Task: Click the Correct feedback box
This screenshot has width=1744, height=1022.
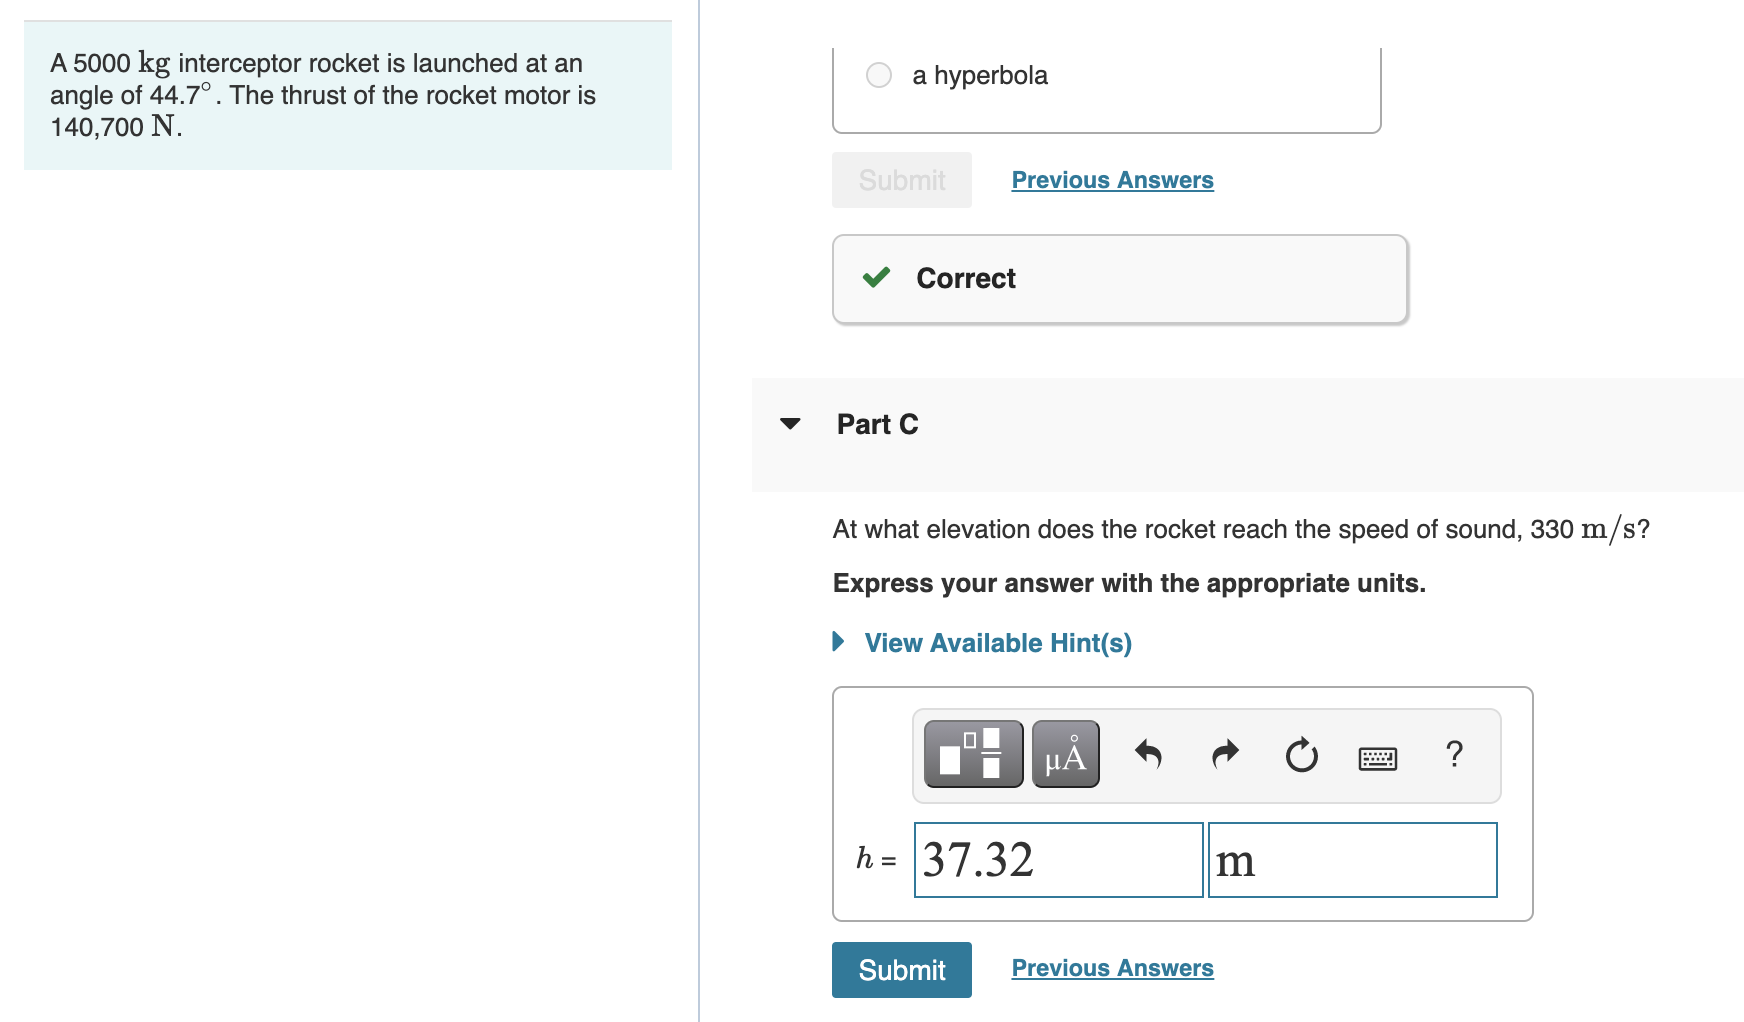Action: pyautogui.click(x=1120, y=279)
